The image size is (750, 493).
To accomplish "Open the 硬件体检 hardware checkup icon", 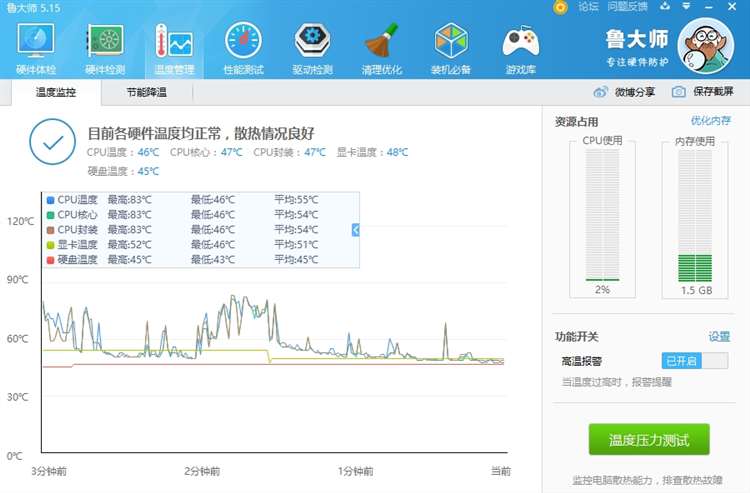I will tap(37, 47).
